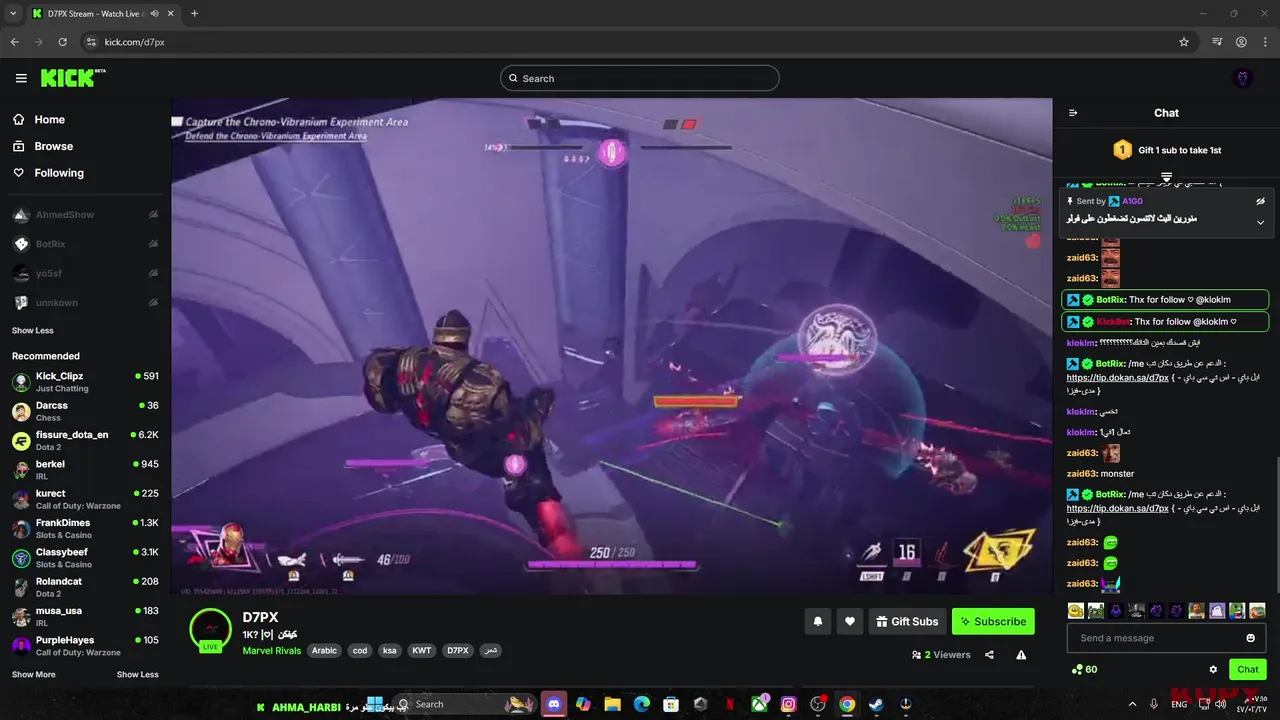Click the Marvel Rivals category link

pyautogui.click(x=271, y=651)
